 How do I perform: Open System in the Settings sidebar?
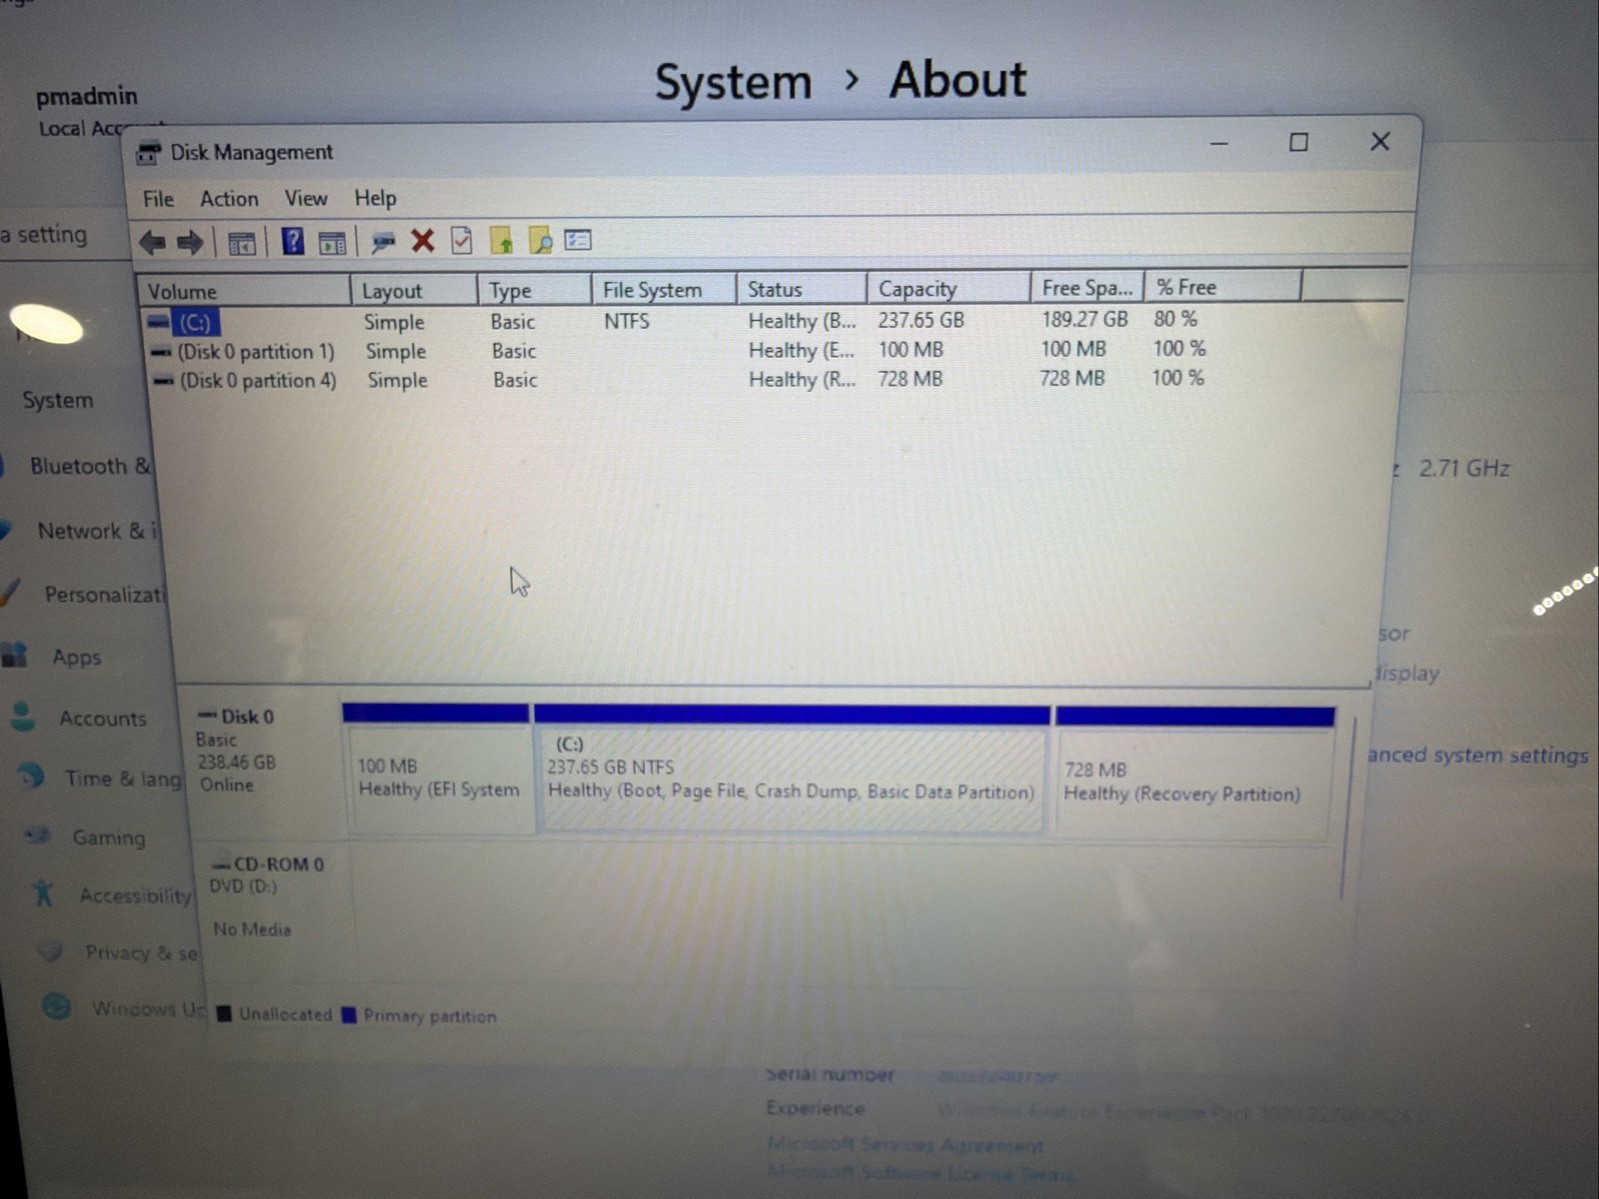[x=58, y=400]
